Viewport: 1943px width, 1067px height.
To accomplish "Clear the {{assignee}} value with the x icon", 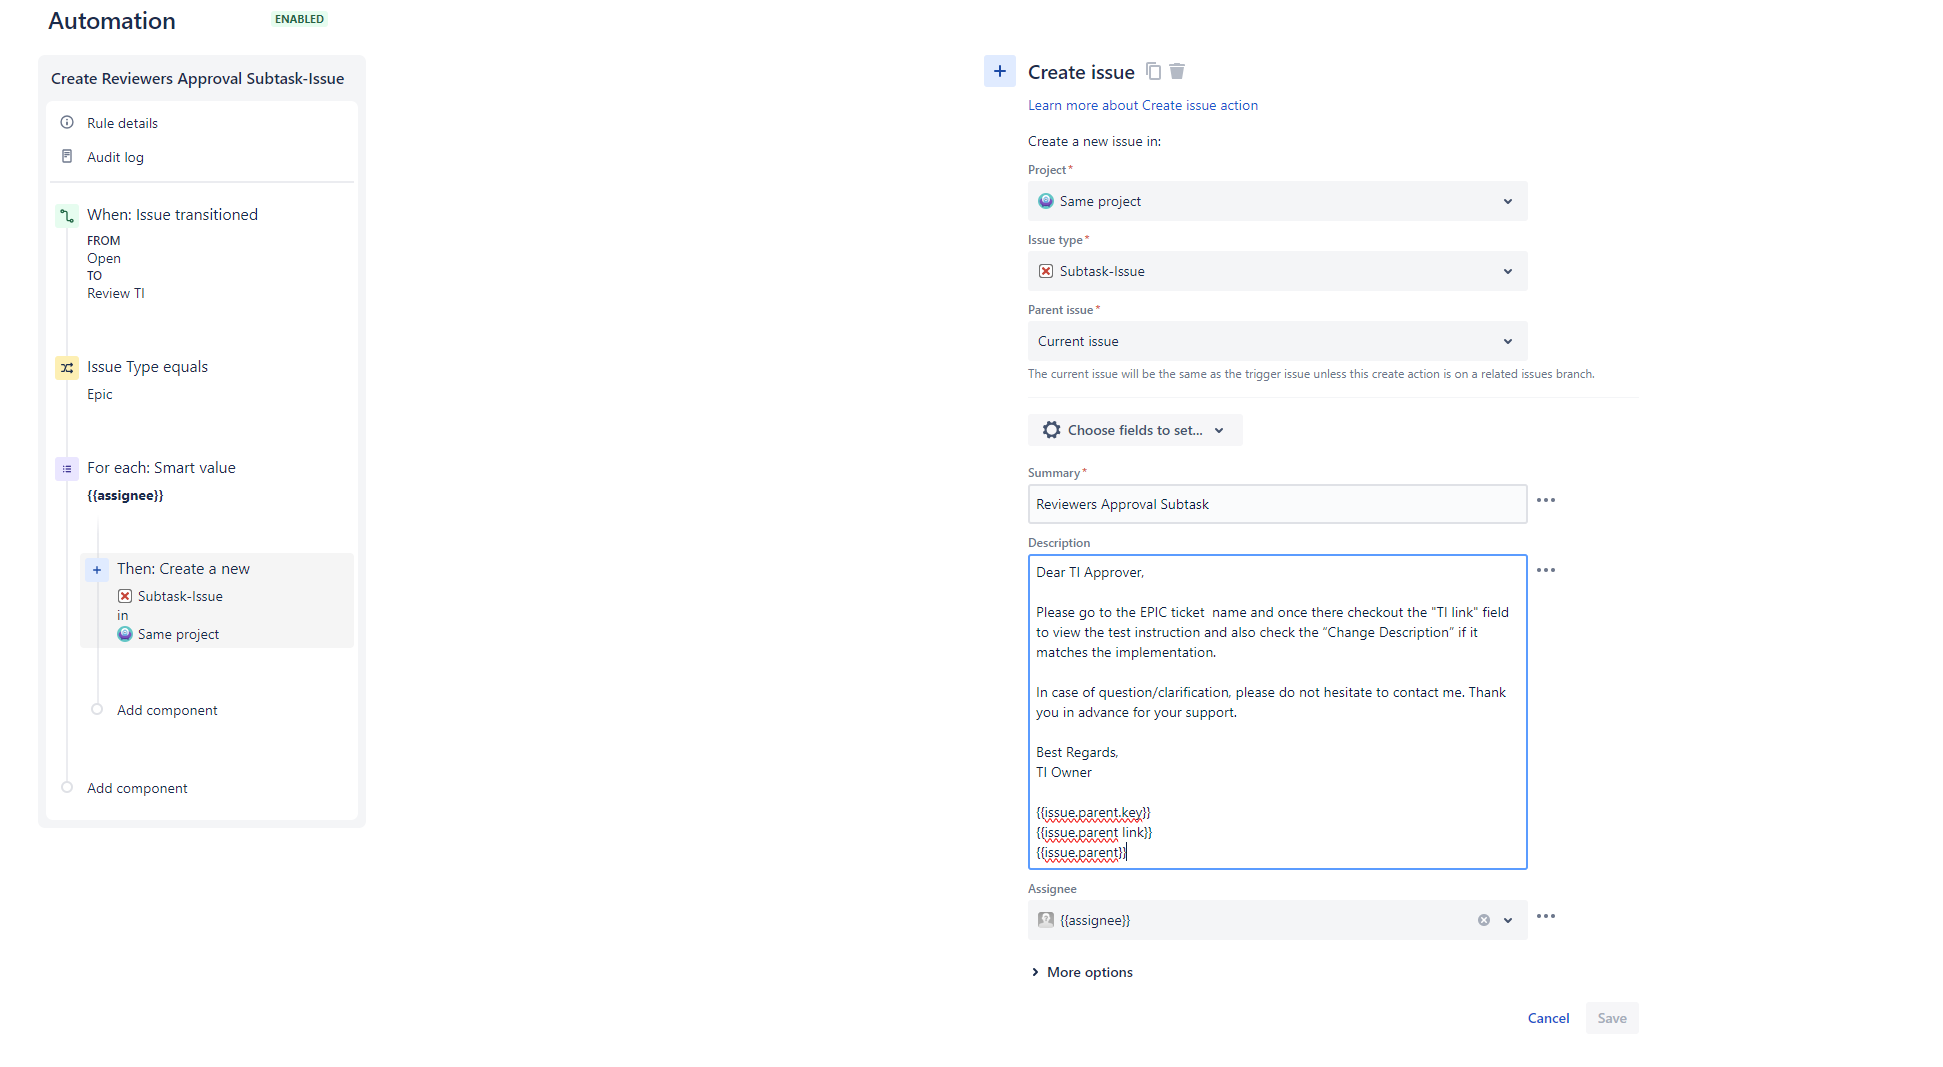I will (x=1484, y=920).
